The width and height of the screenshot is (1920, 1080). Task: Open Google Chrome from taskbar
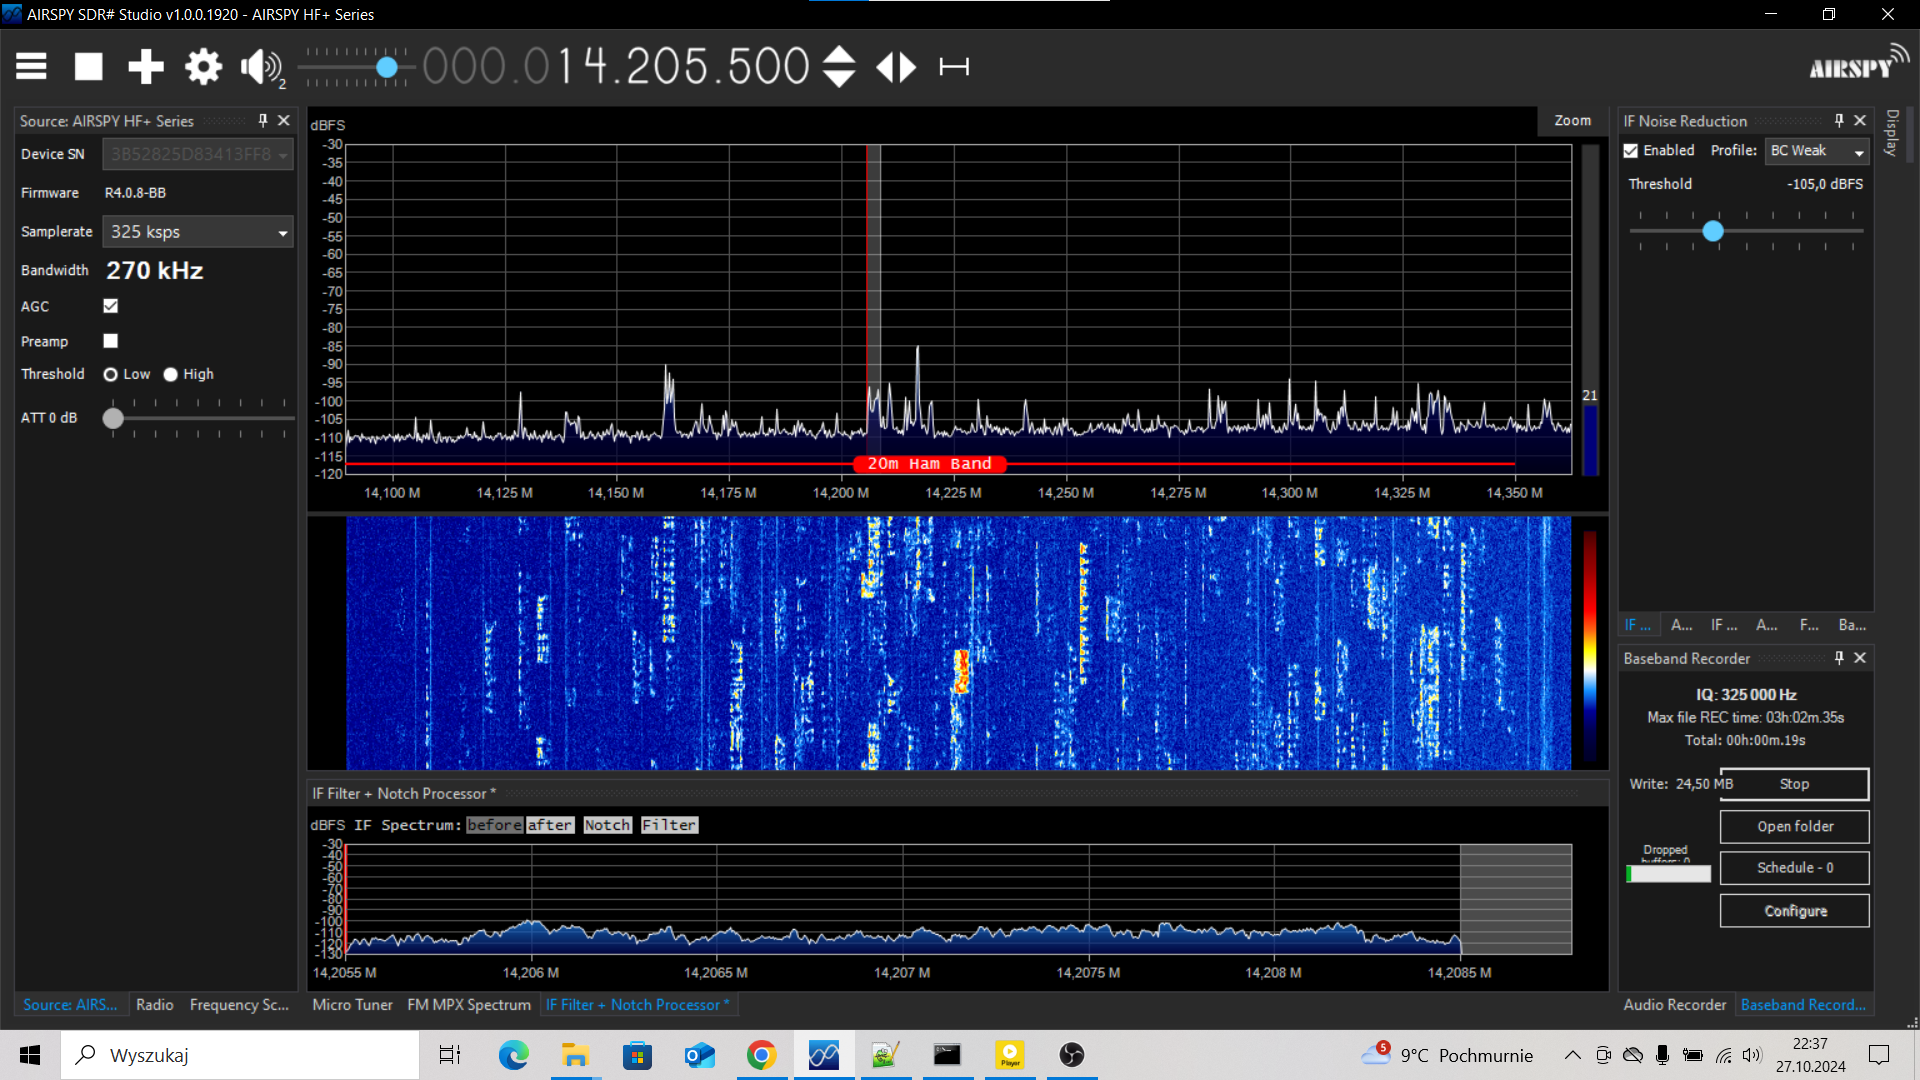pyautogui.click(x=761, y=1055)
